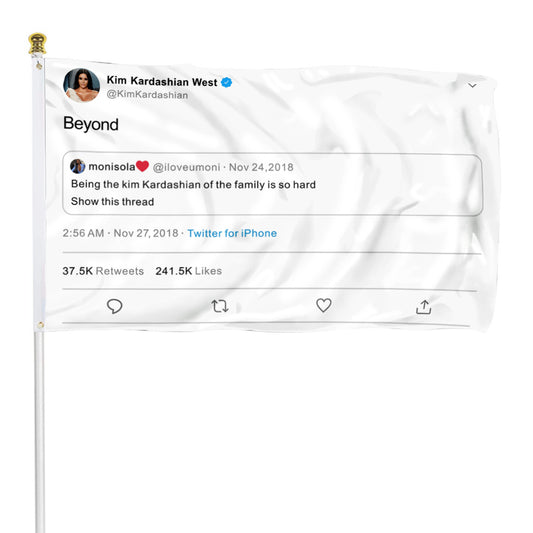Click the share upload icon
This screenshot has height=533, width=533.
tap(424, 307)
